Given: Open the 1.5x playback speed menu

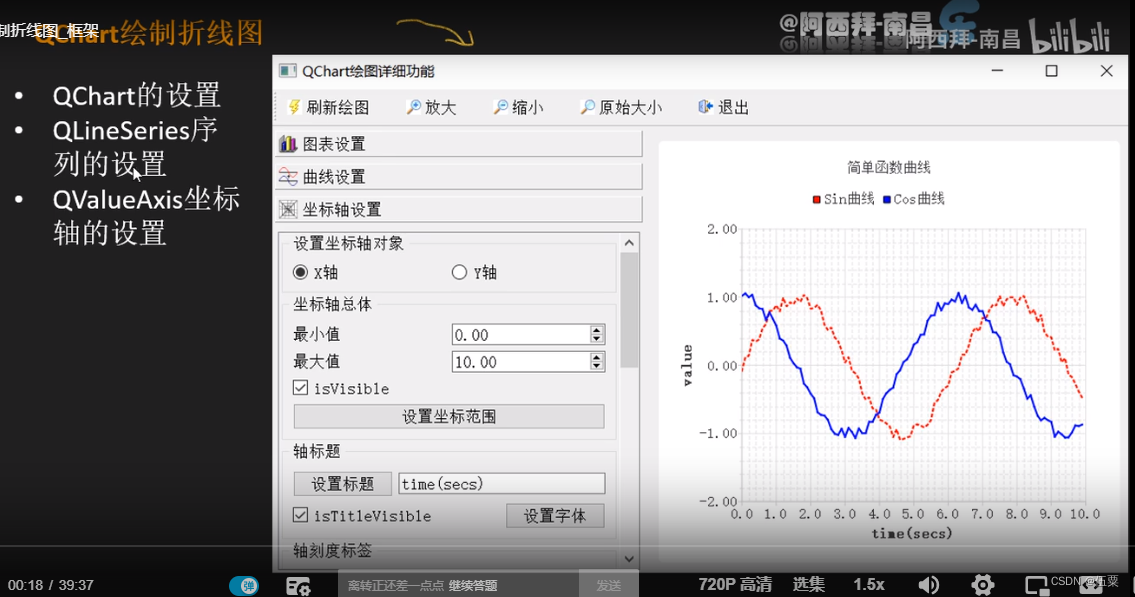Looking at the screenshot, I should 868,583.
